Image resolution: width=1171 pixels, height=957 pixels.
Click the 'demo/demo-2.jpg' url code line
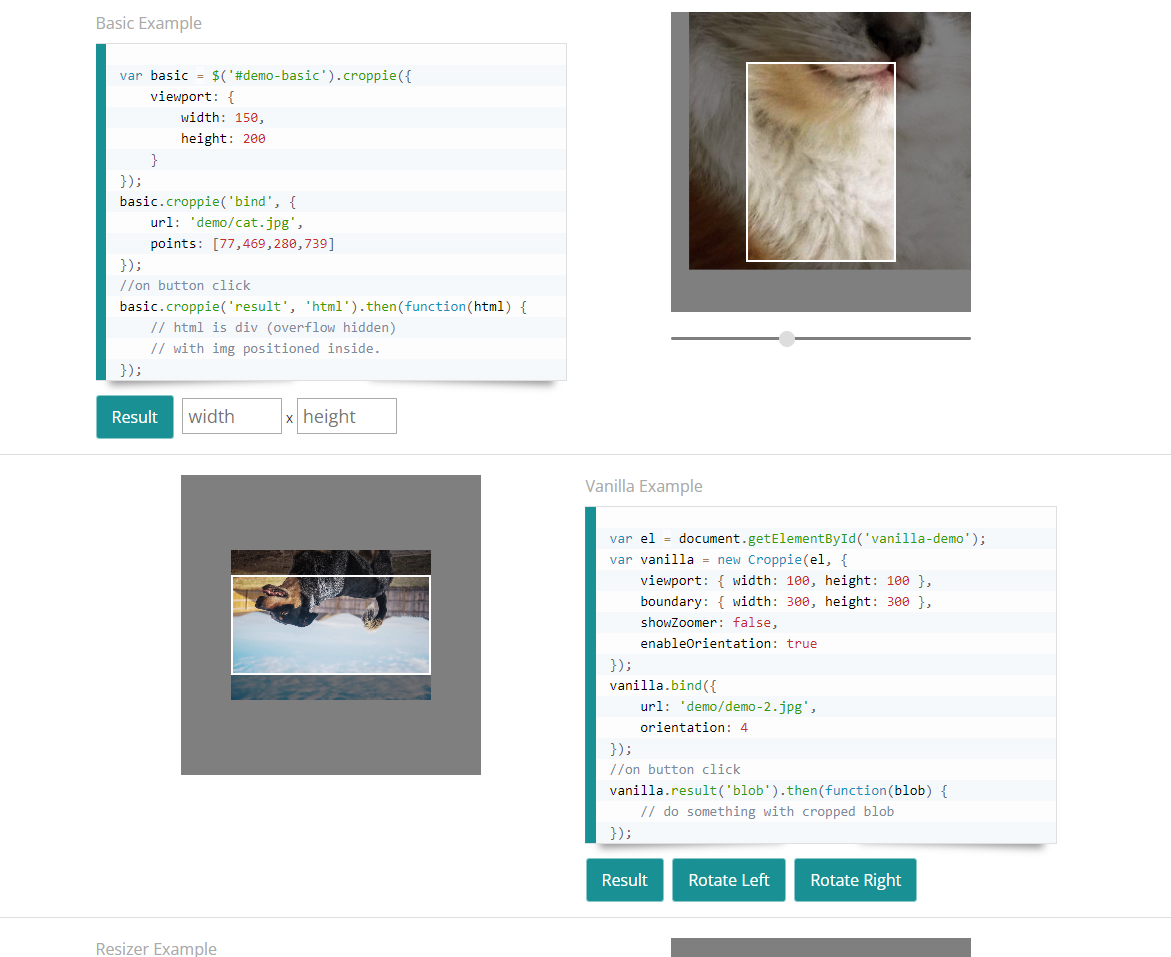728,706
